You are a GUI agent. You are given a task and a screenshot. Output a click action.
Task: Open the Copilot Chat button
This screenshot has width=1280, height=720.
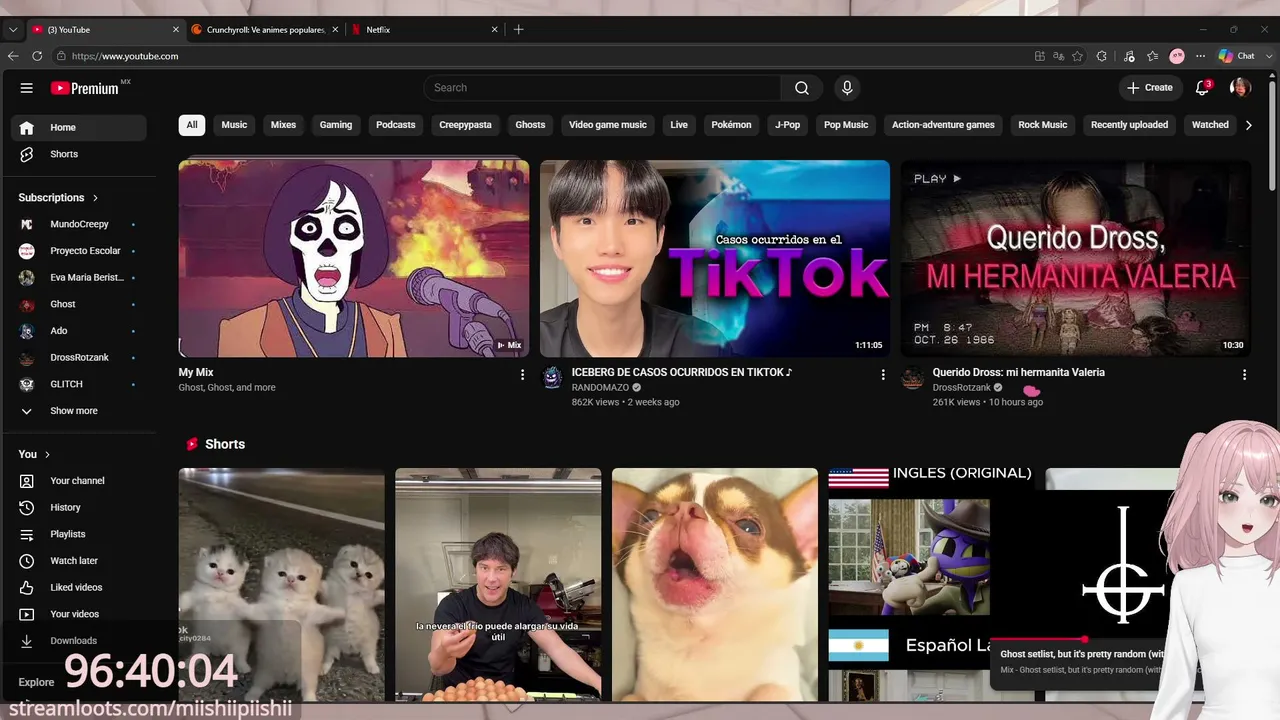pos(1236,56)
